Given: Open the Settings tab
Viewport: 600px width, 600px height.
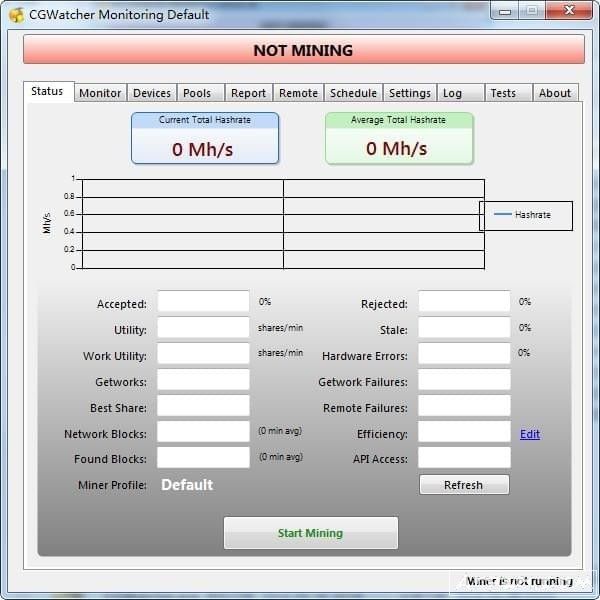Looking at the screenshot, I should pyautogui.click(x=410, y=93).
